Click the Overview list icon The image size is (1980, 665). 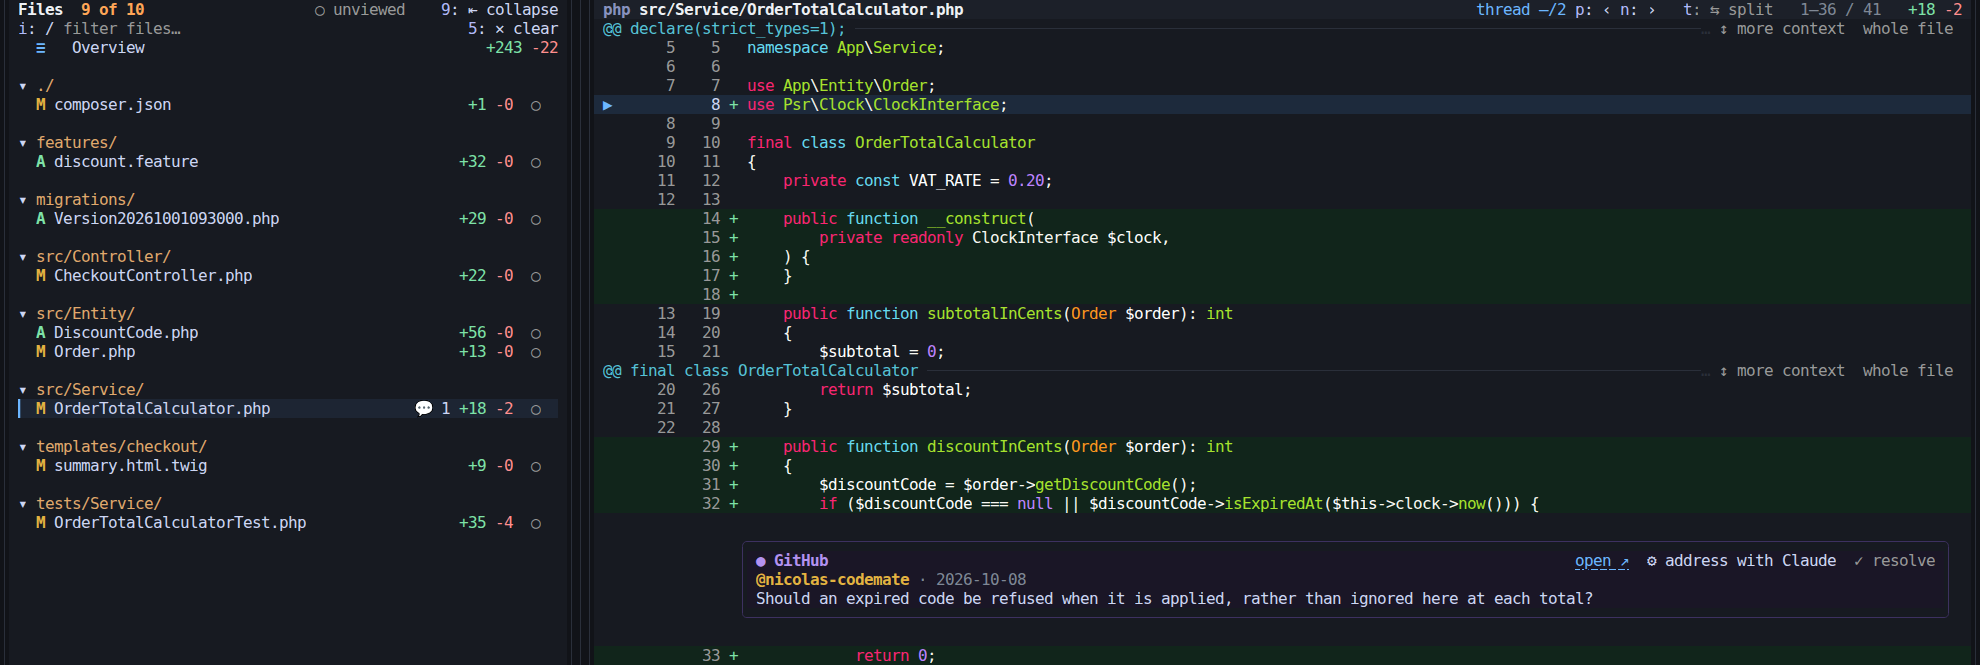pos(41,48)
